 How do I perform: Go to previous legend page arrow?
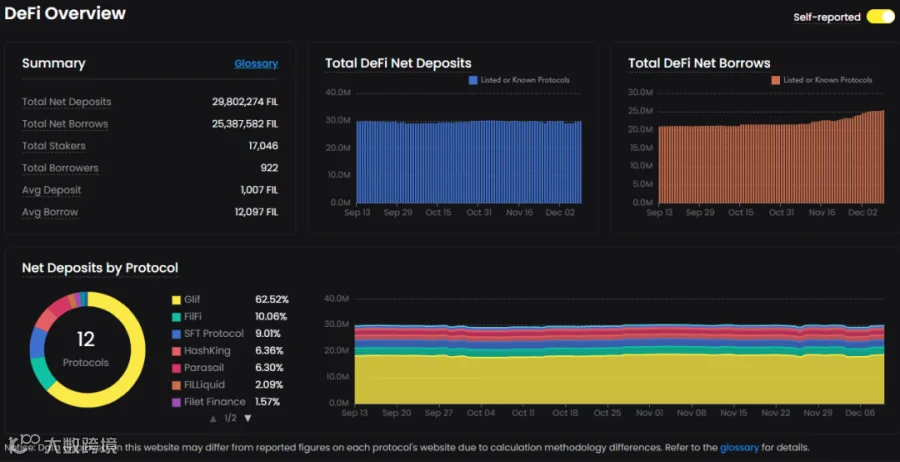point(214,418)
